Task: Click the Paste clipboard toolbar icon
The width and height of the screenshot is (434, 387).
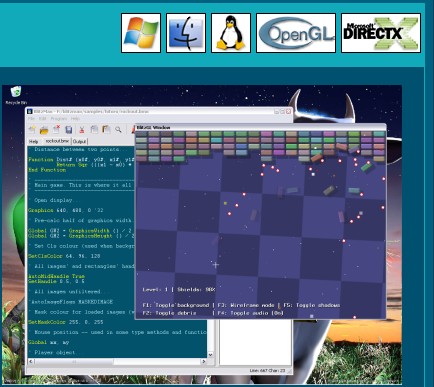Action: point(106,130)
